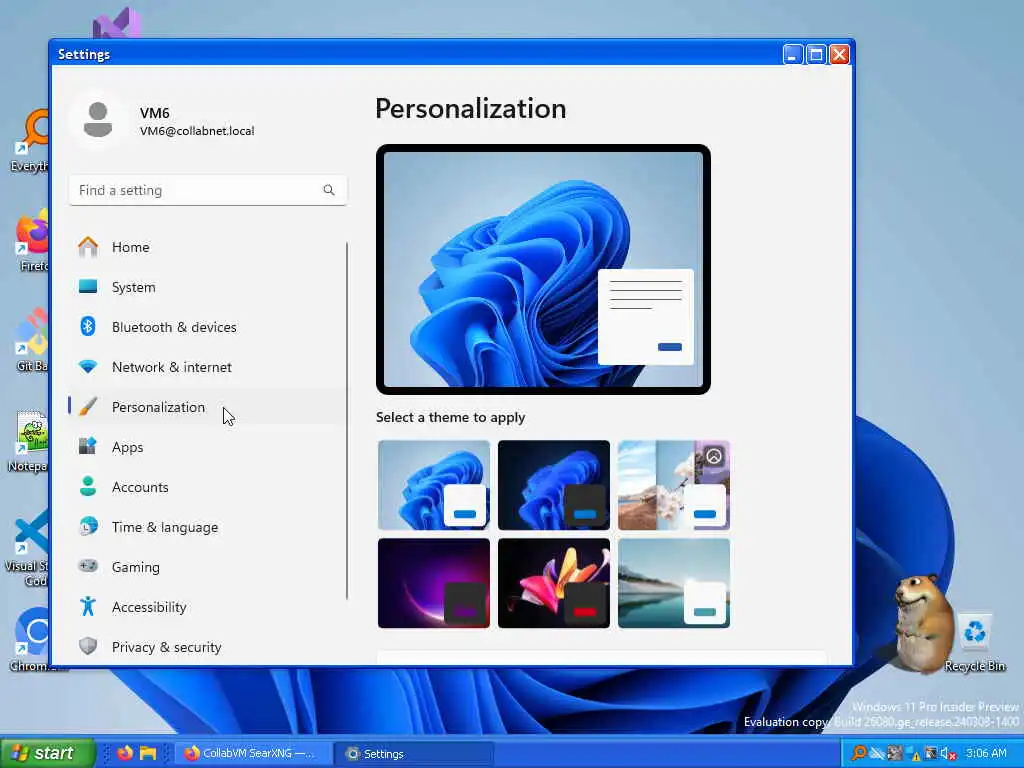The width and height of the screenshot is (1024, 768).
Task: Select the Firefox desktop shortcut
Action: point(31,240)
